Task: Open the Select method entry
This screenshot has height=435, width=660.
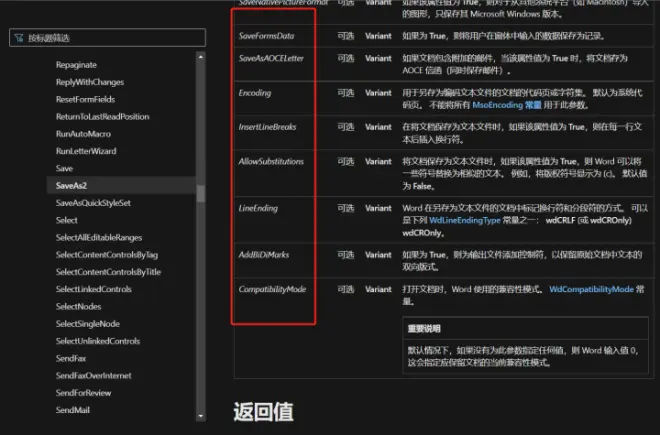Action: pyautogui.click(x=67, y=220)
